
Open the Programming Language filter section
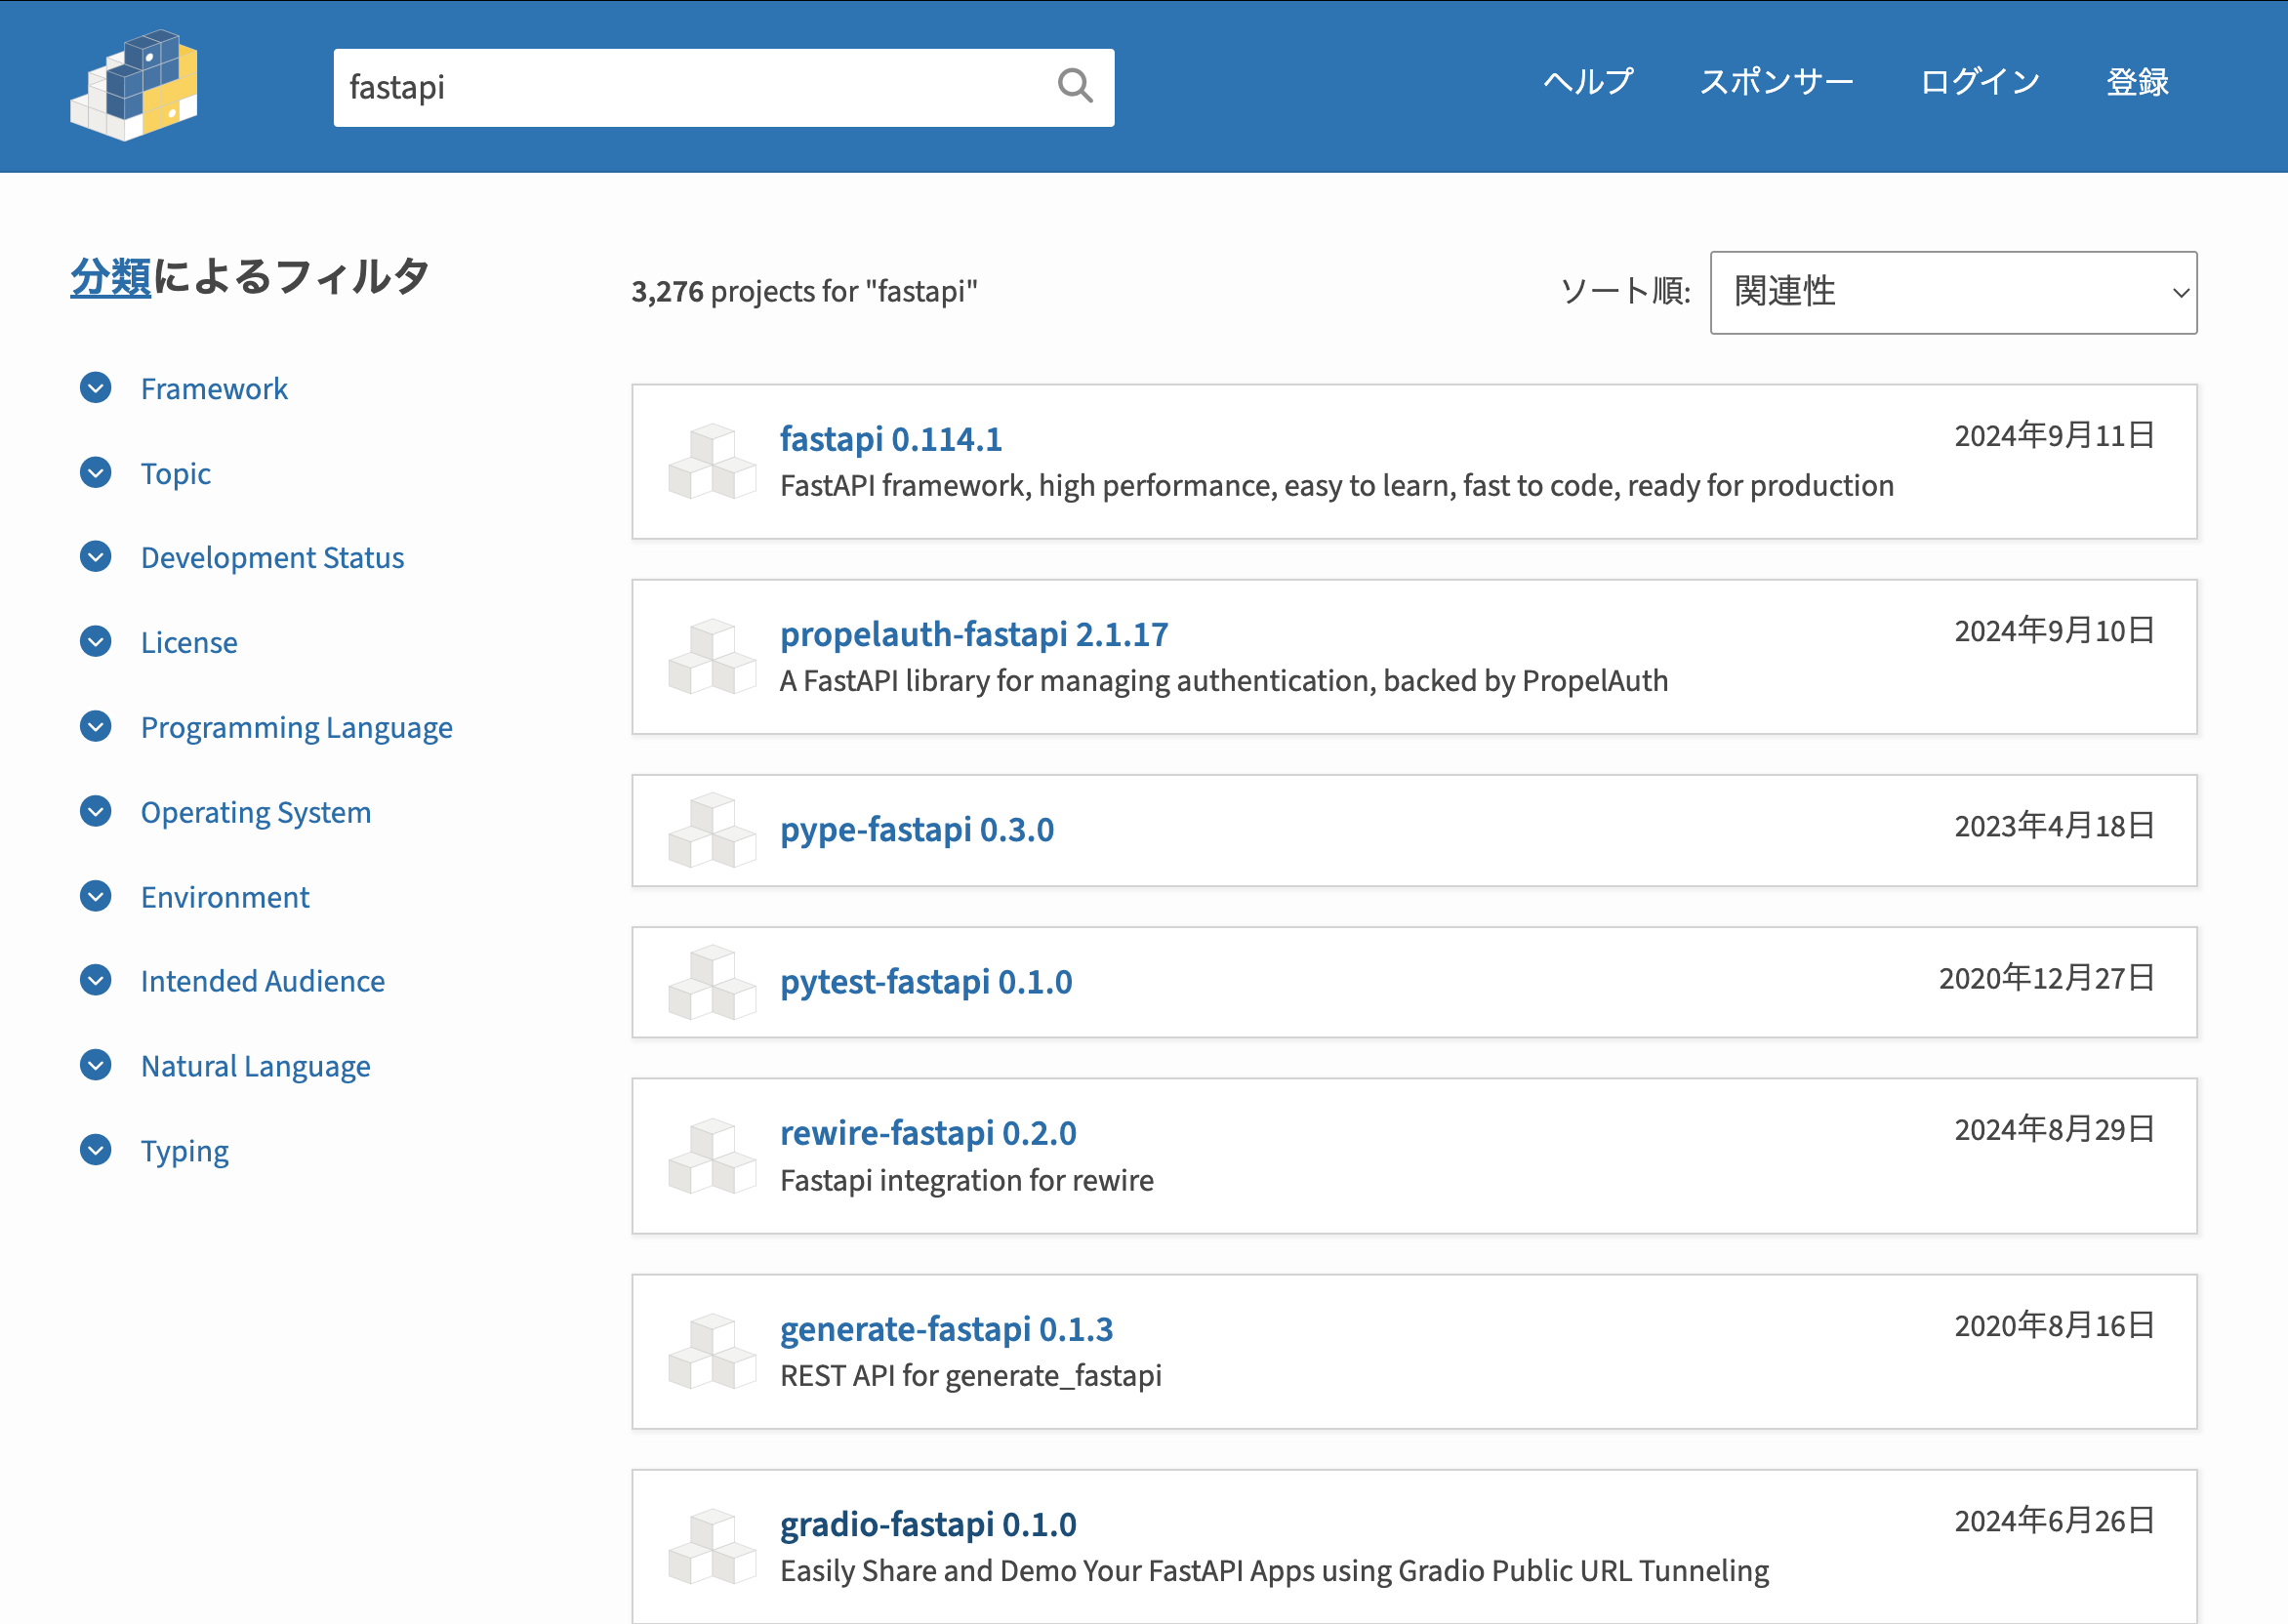pos(296,727)
